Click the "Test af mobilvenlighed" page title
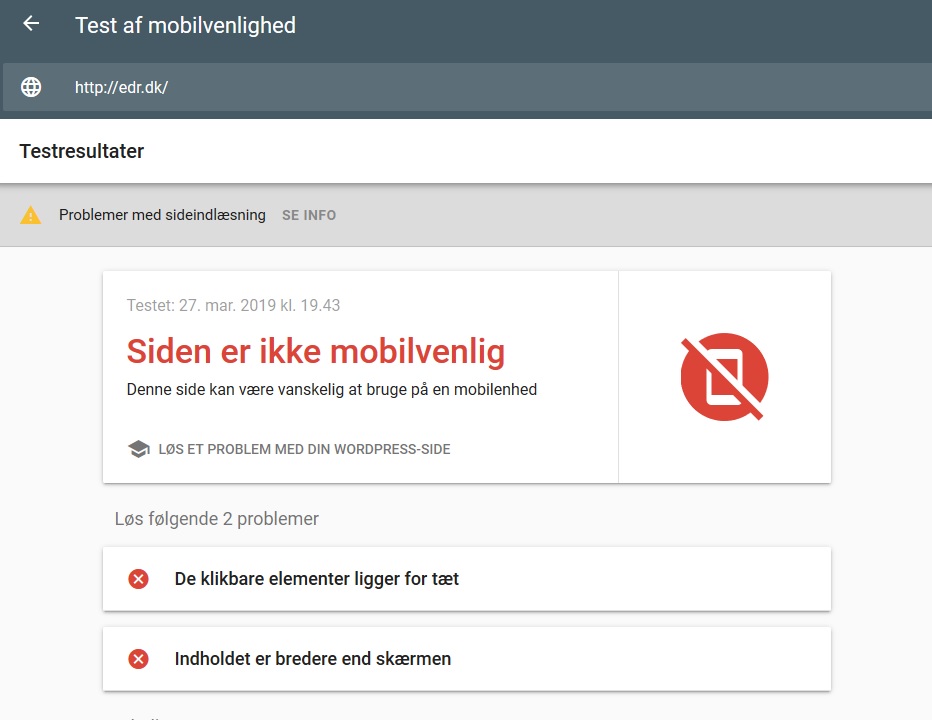This screenshot has height=720, width=932. pos(185,25)
